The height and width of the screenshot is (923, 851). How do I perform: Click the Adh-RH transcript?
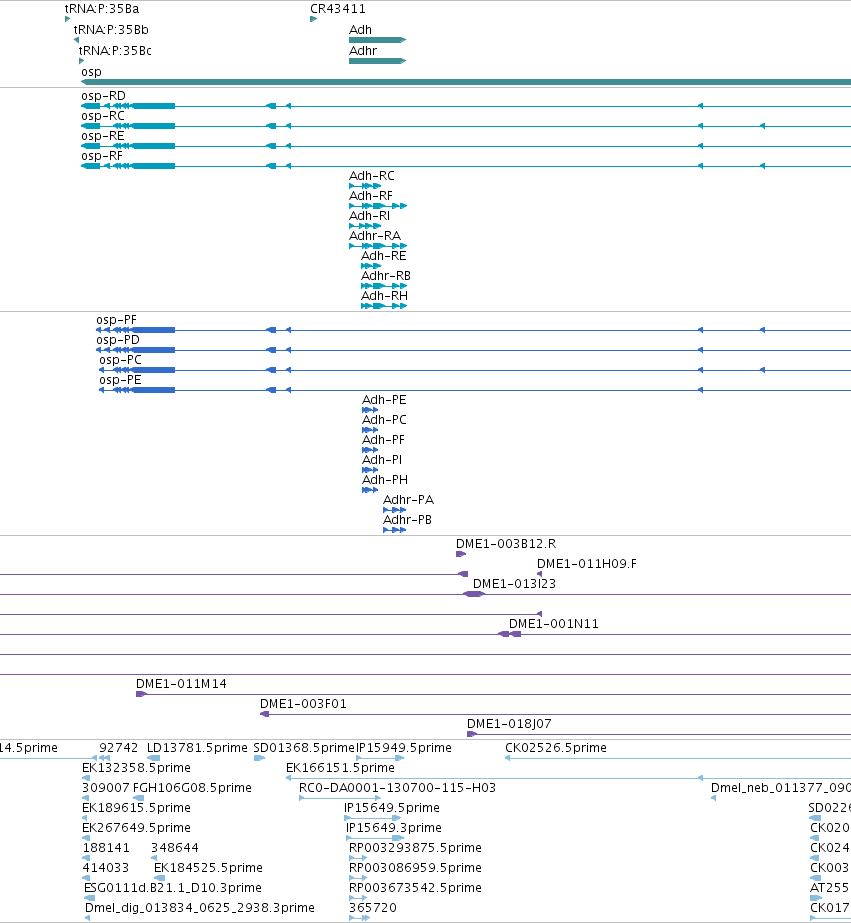(384, 306)
